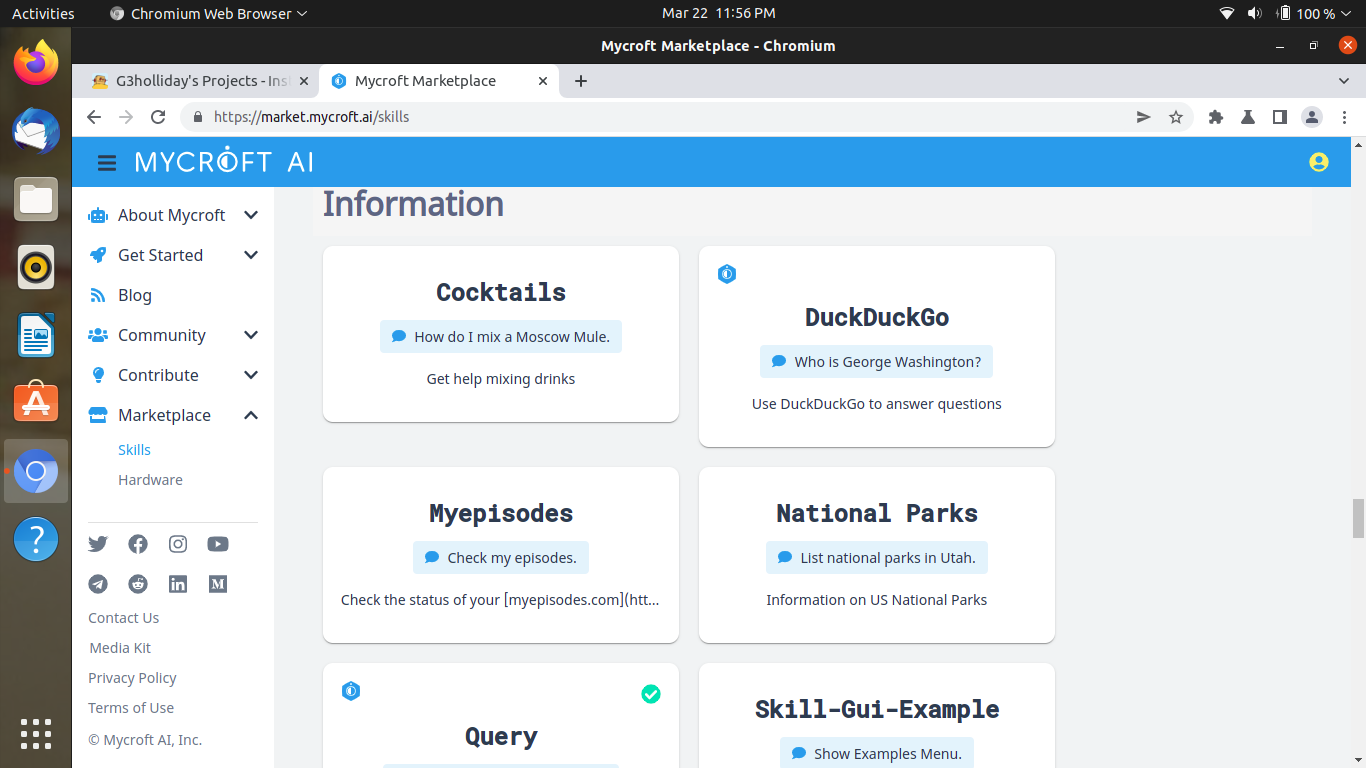Open Chromium three-dot menu
The height and width of the screenshot is (768, 1366).
1344,117
